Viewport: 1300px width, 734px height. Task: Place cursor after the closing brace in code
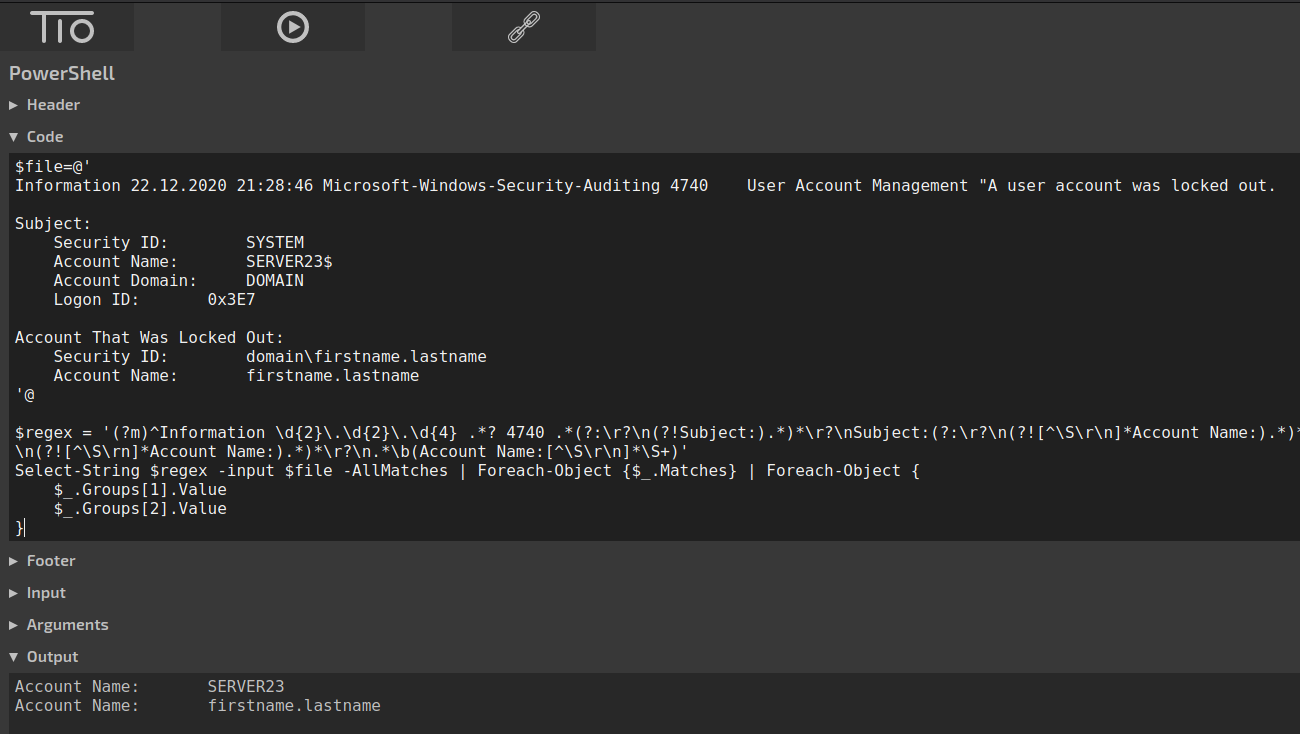tap(25, 528)
